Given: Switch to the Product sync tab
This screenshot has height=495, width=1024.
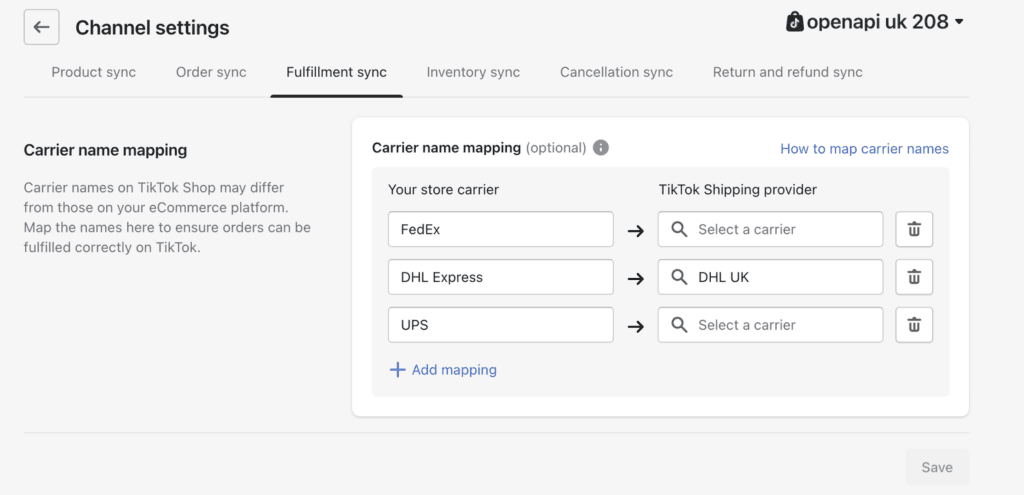Looking at the screenshot, I should [93, 72].
